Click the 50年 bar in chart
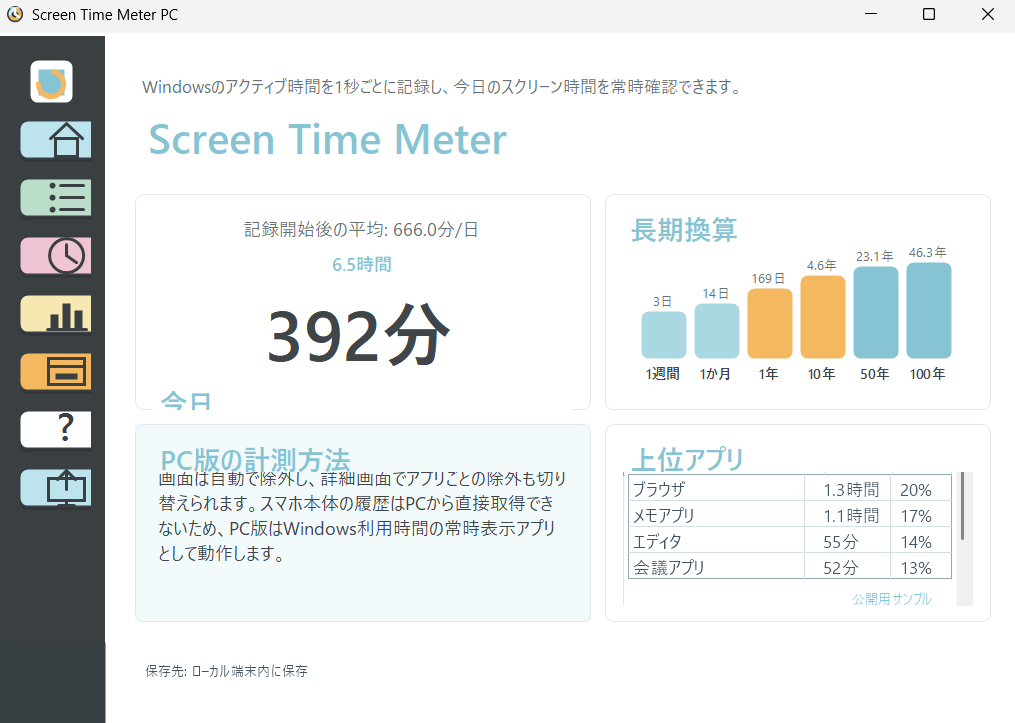The image size is (1015, 723). [876, 312]
